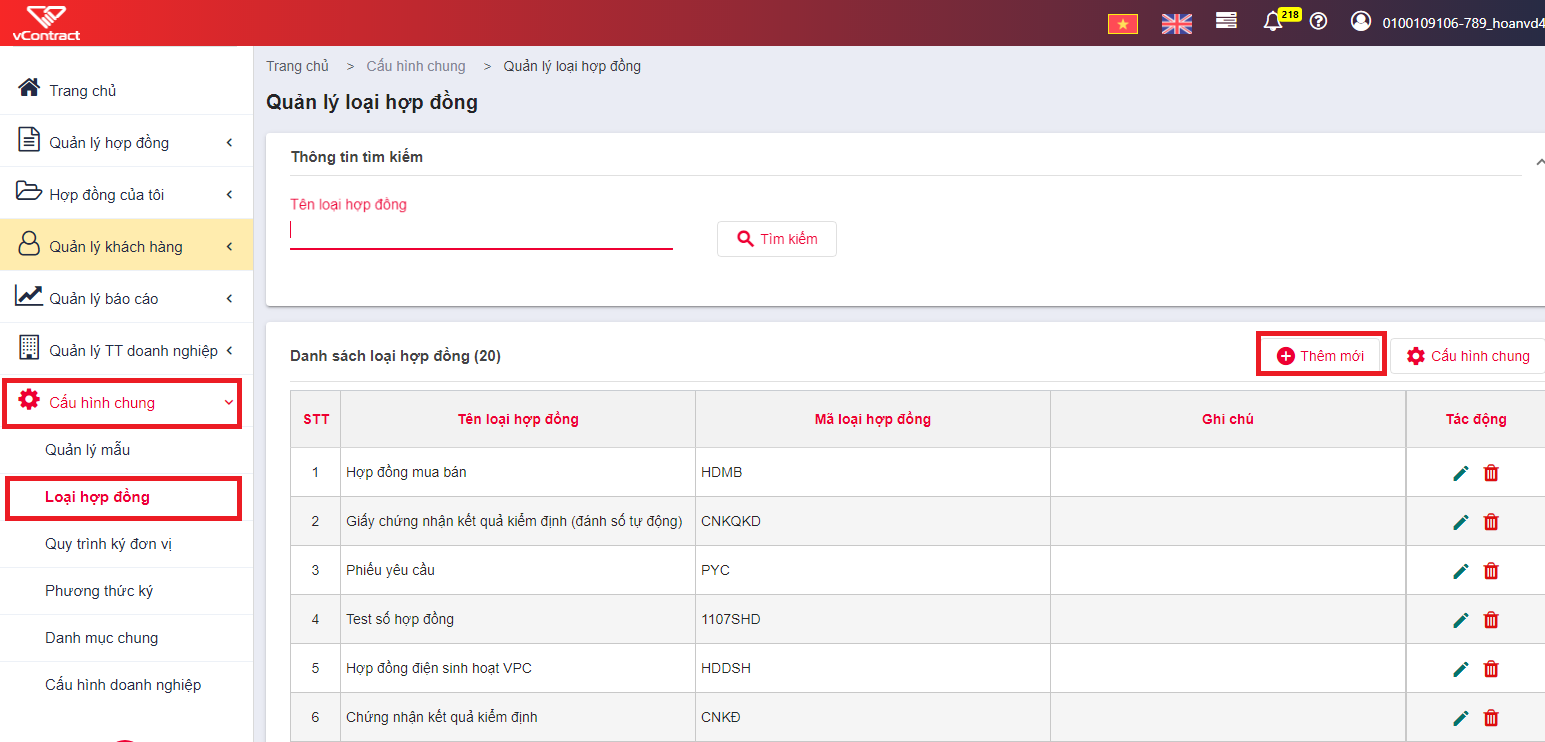Open the help question mark icon
Image resolution: width=1545 pixels, height=742 pixels.
point(1318,21)
